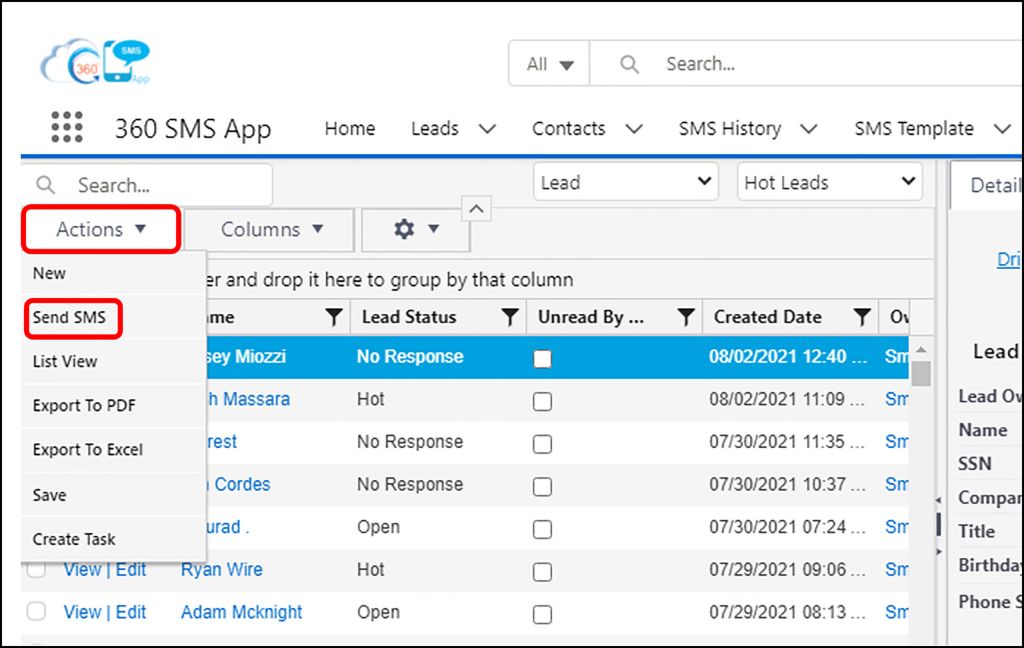Open the SMS History navigation tab

point(730,128)
